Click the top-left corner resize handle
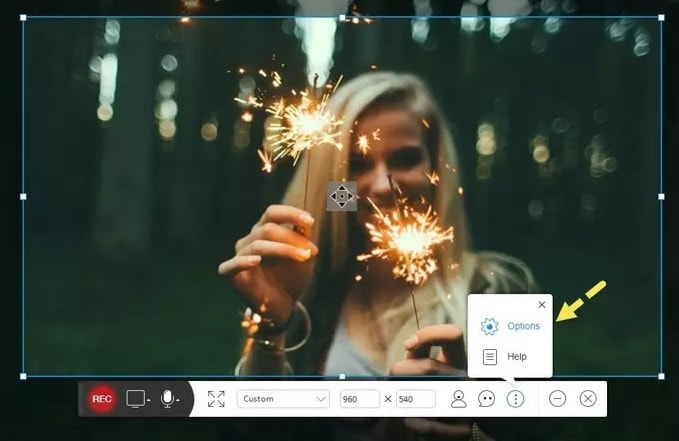Image resolution: width=679 pixels, height=441 pixels. point(23,18)
